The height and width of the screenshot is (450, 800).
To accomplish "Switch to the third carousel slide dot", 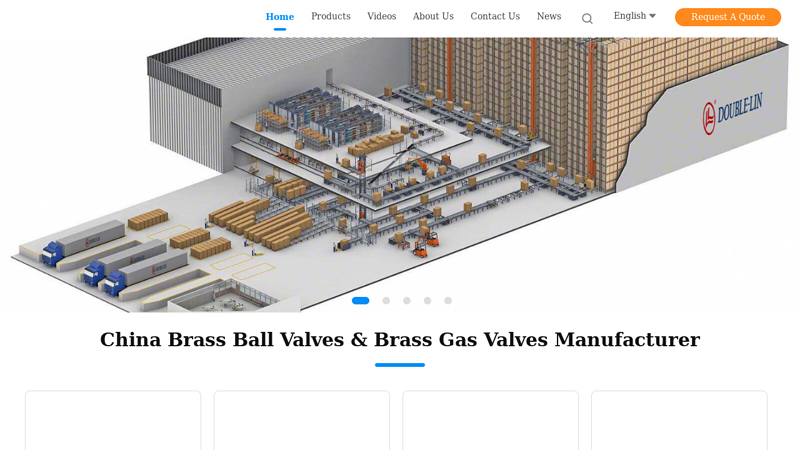I will pyautogui.click(x=407, y=301).
